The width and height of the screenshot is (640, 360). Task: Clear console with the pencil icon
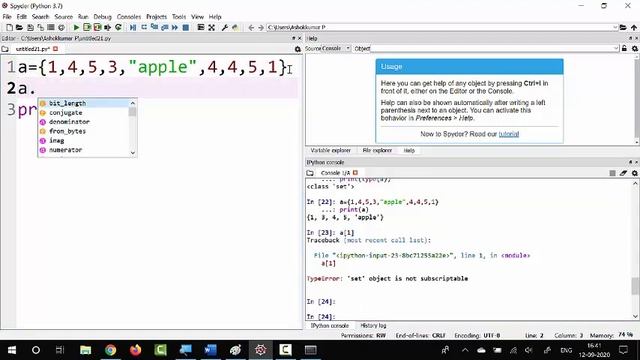[x=623, y=173]
